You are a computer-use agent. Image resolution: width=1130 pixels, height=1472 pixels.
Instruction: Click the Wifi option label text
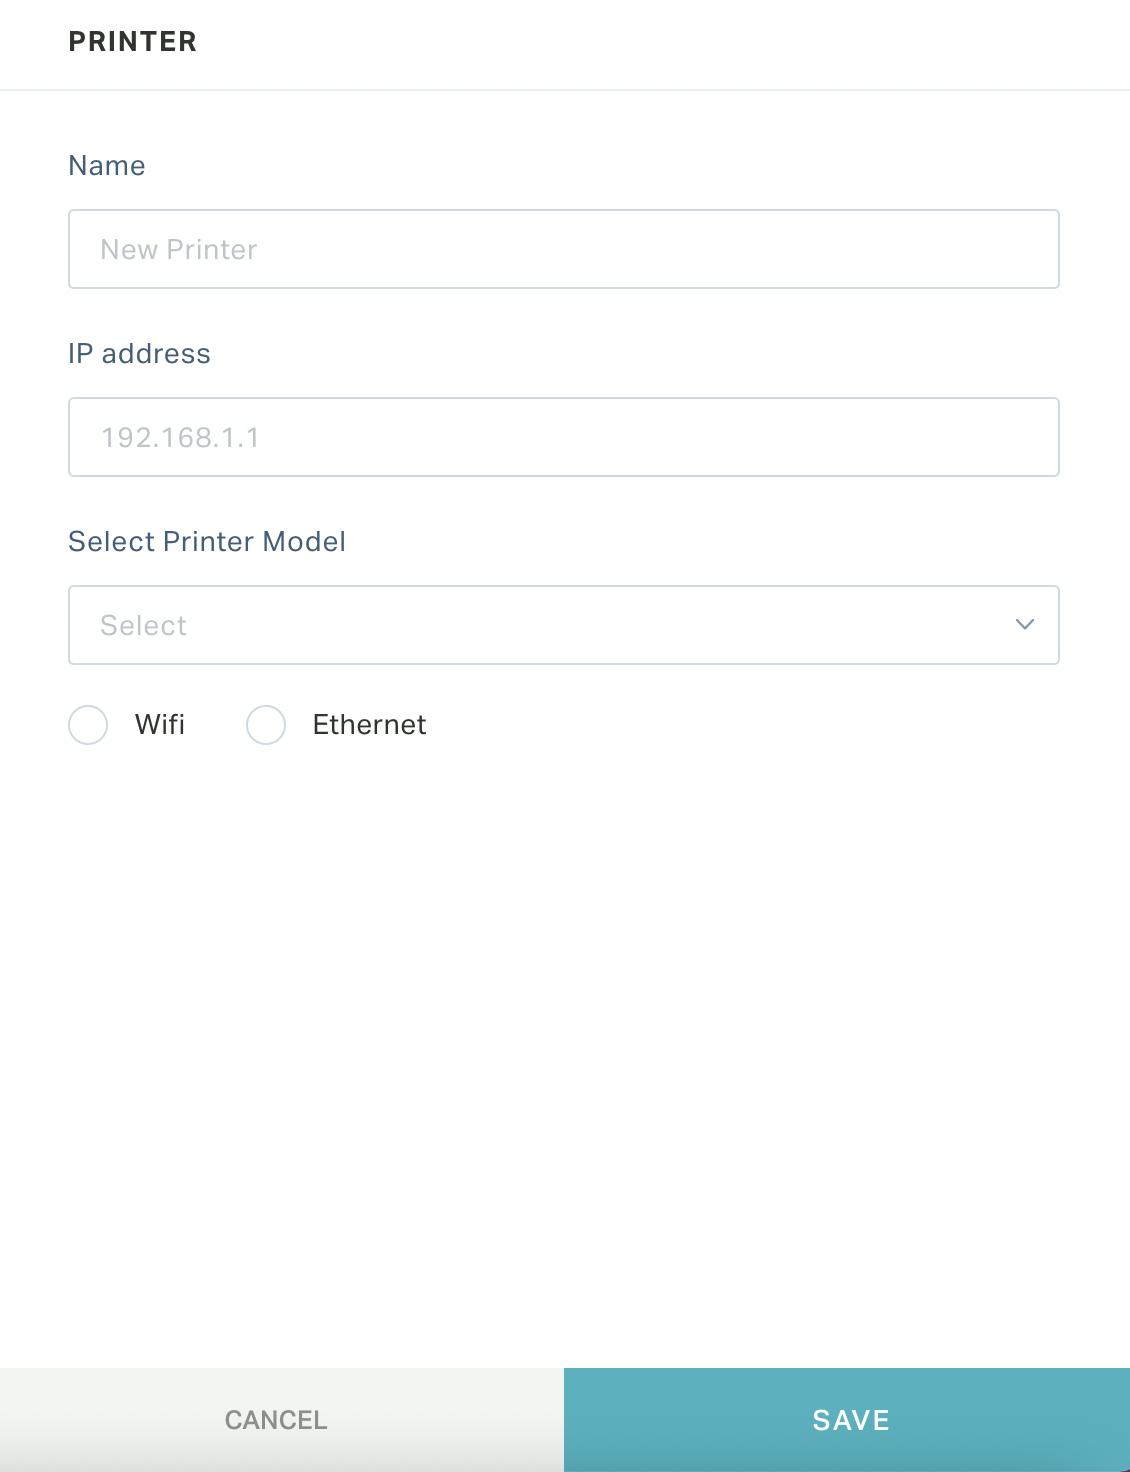click(x=160, y=724)
